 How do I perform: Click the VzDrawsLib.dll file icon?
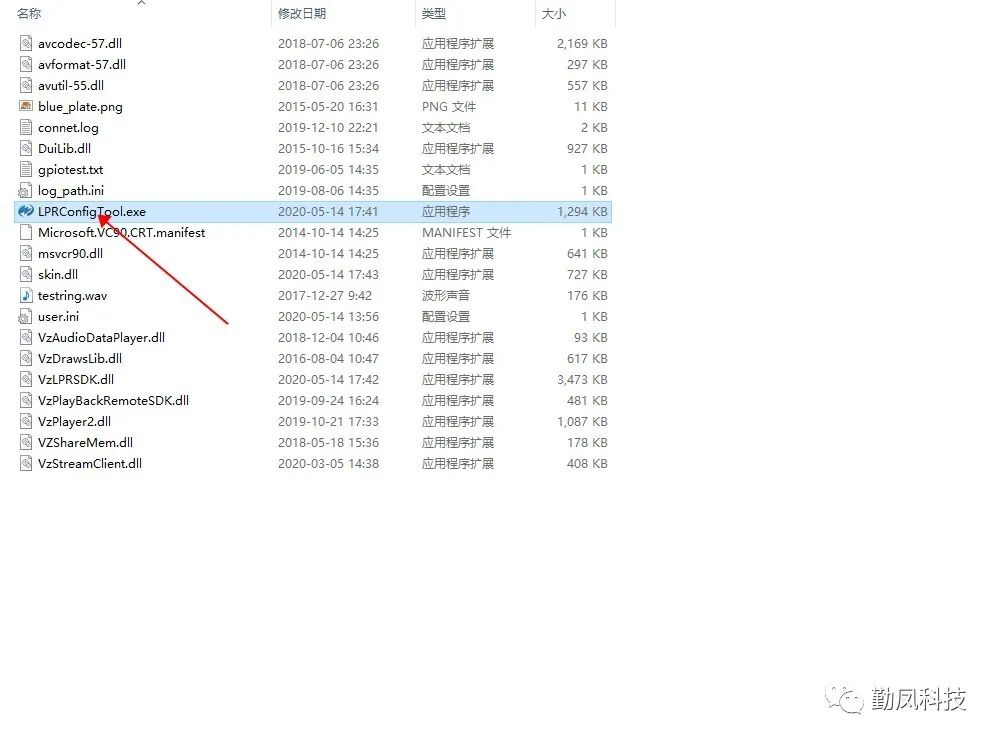(25, 359)
